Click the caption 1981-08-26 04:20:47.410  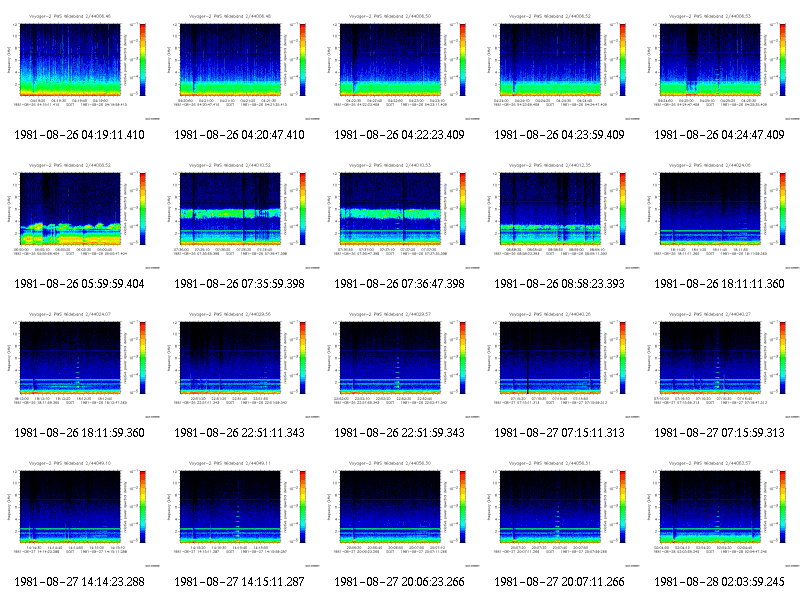point(239,135)
